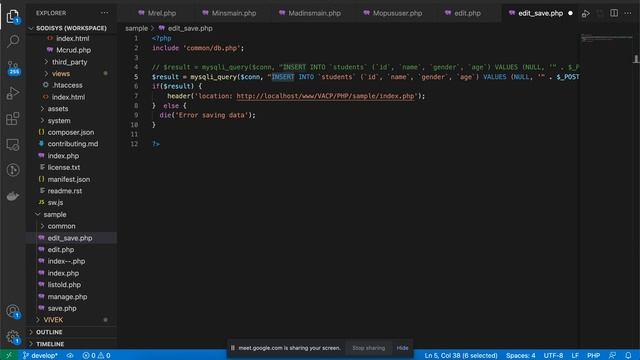Open notifications bell in status bar
Screen dimensions: 640x360
click(x=628, y=355)
